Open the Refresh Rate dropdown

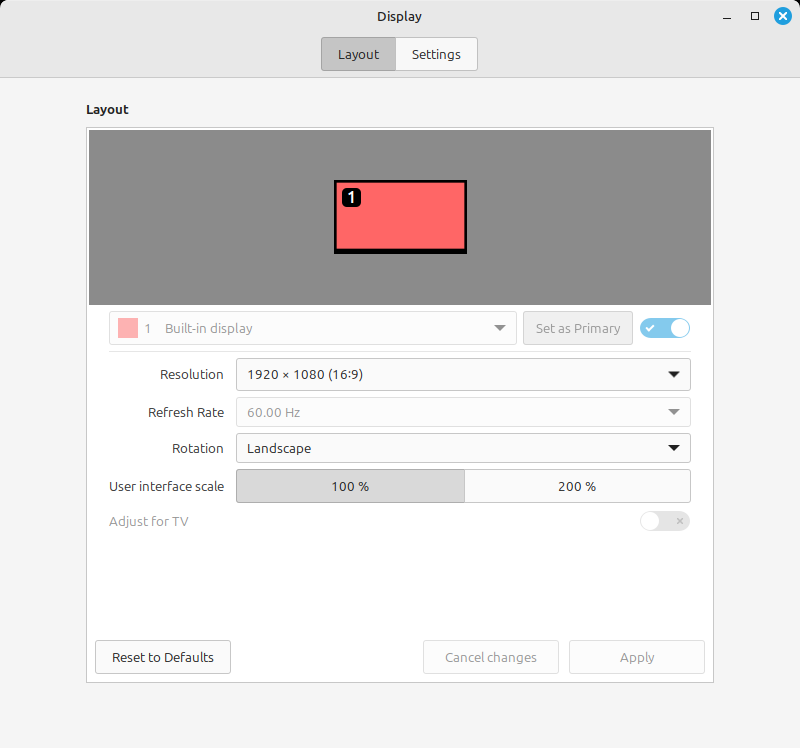[x=463, y=412]
